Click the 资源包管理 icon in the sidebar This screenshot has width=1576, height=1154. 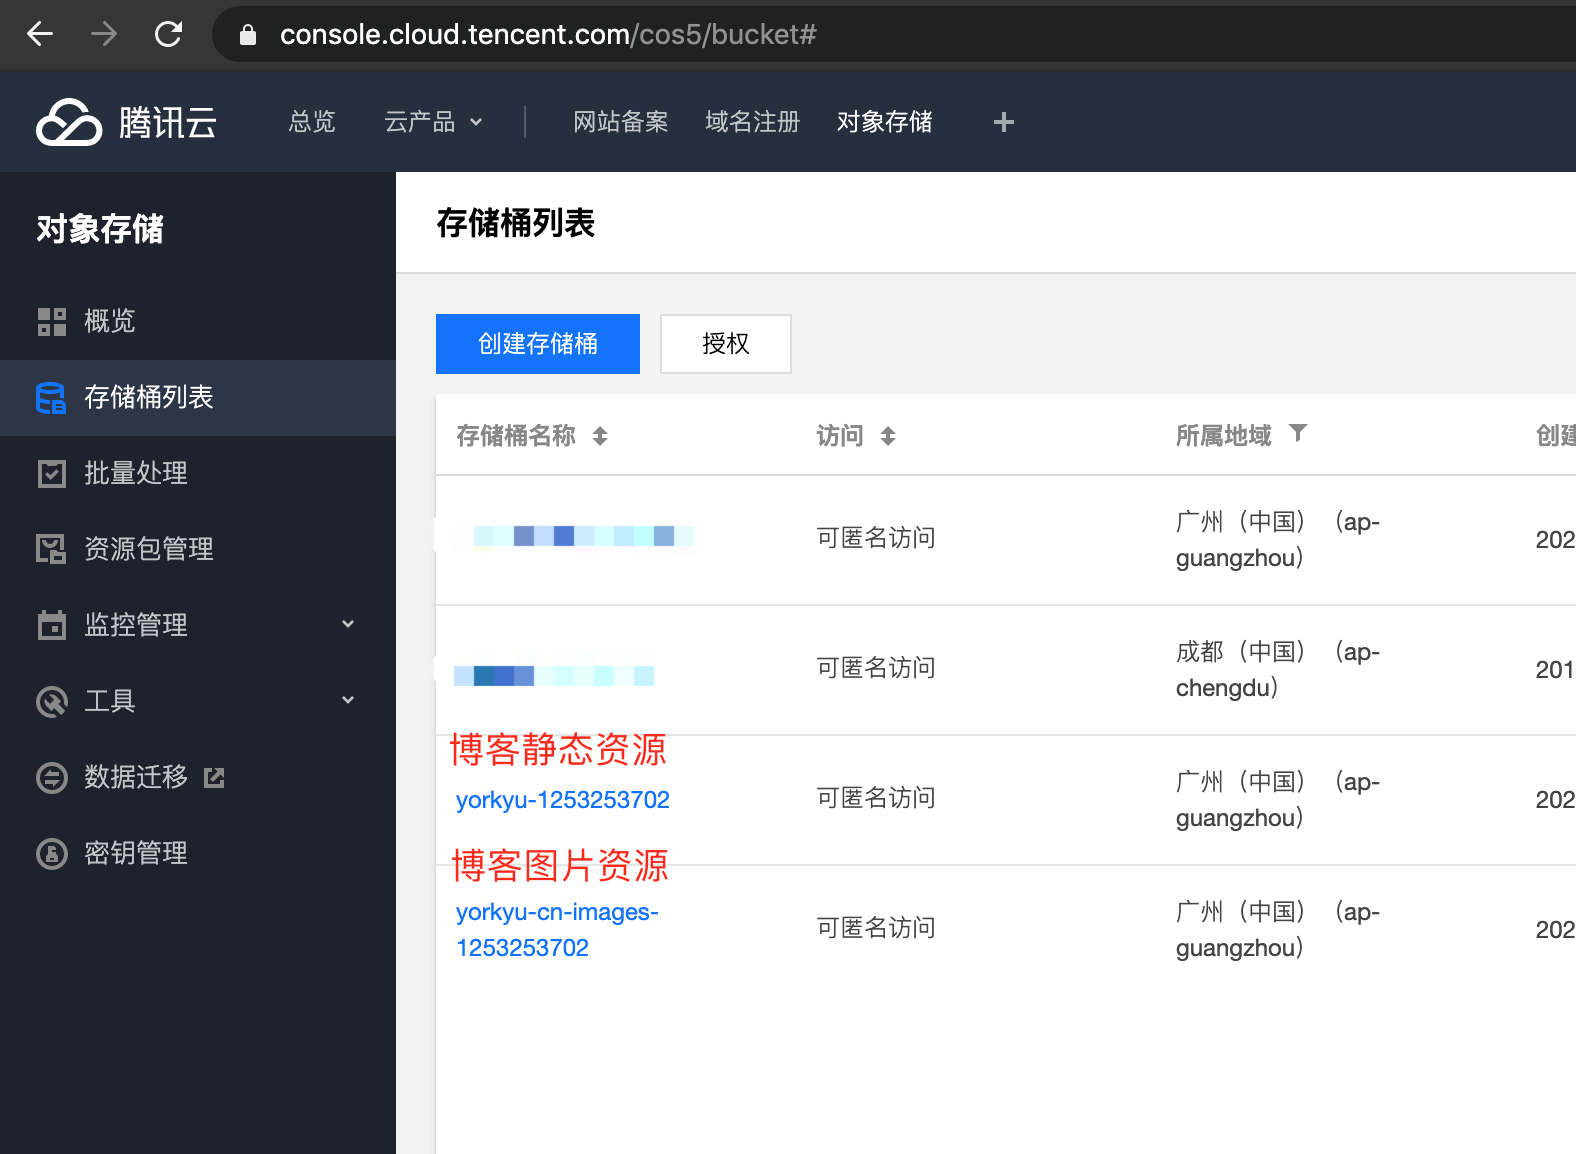tap(51, 549)
